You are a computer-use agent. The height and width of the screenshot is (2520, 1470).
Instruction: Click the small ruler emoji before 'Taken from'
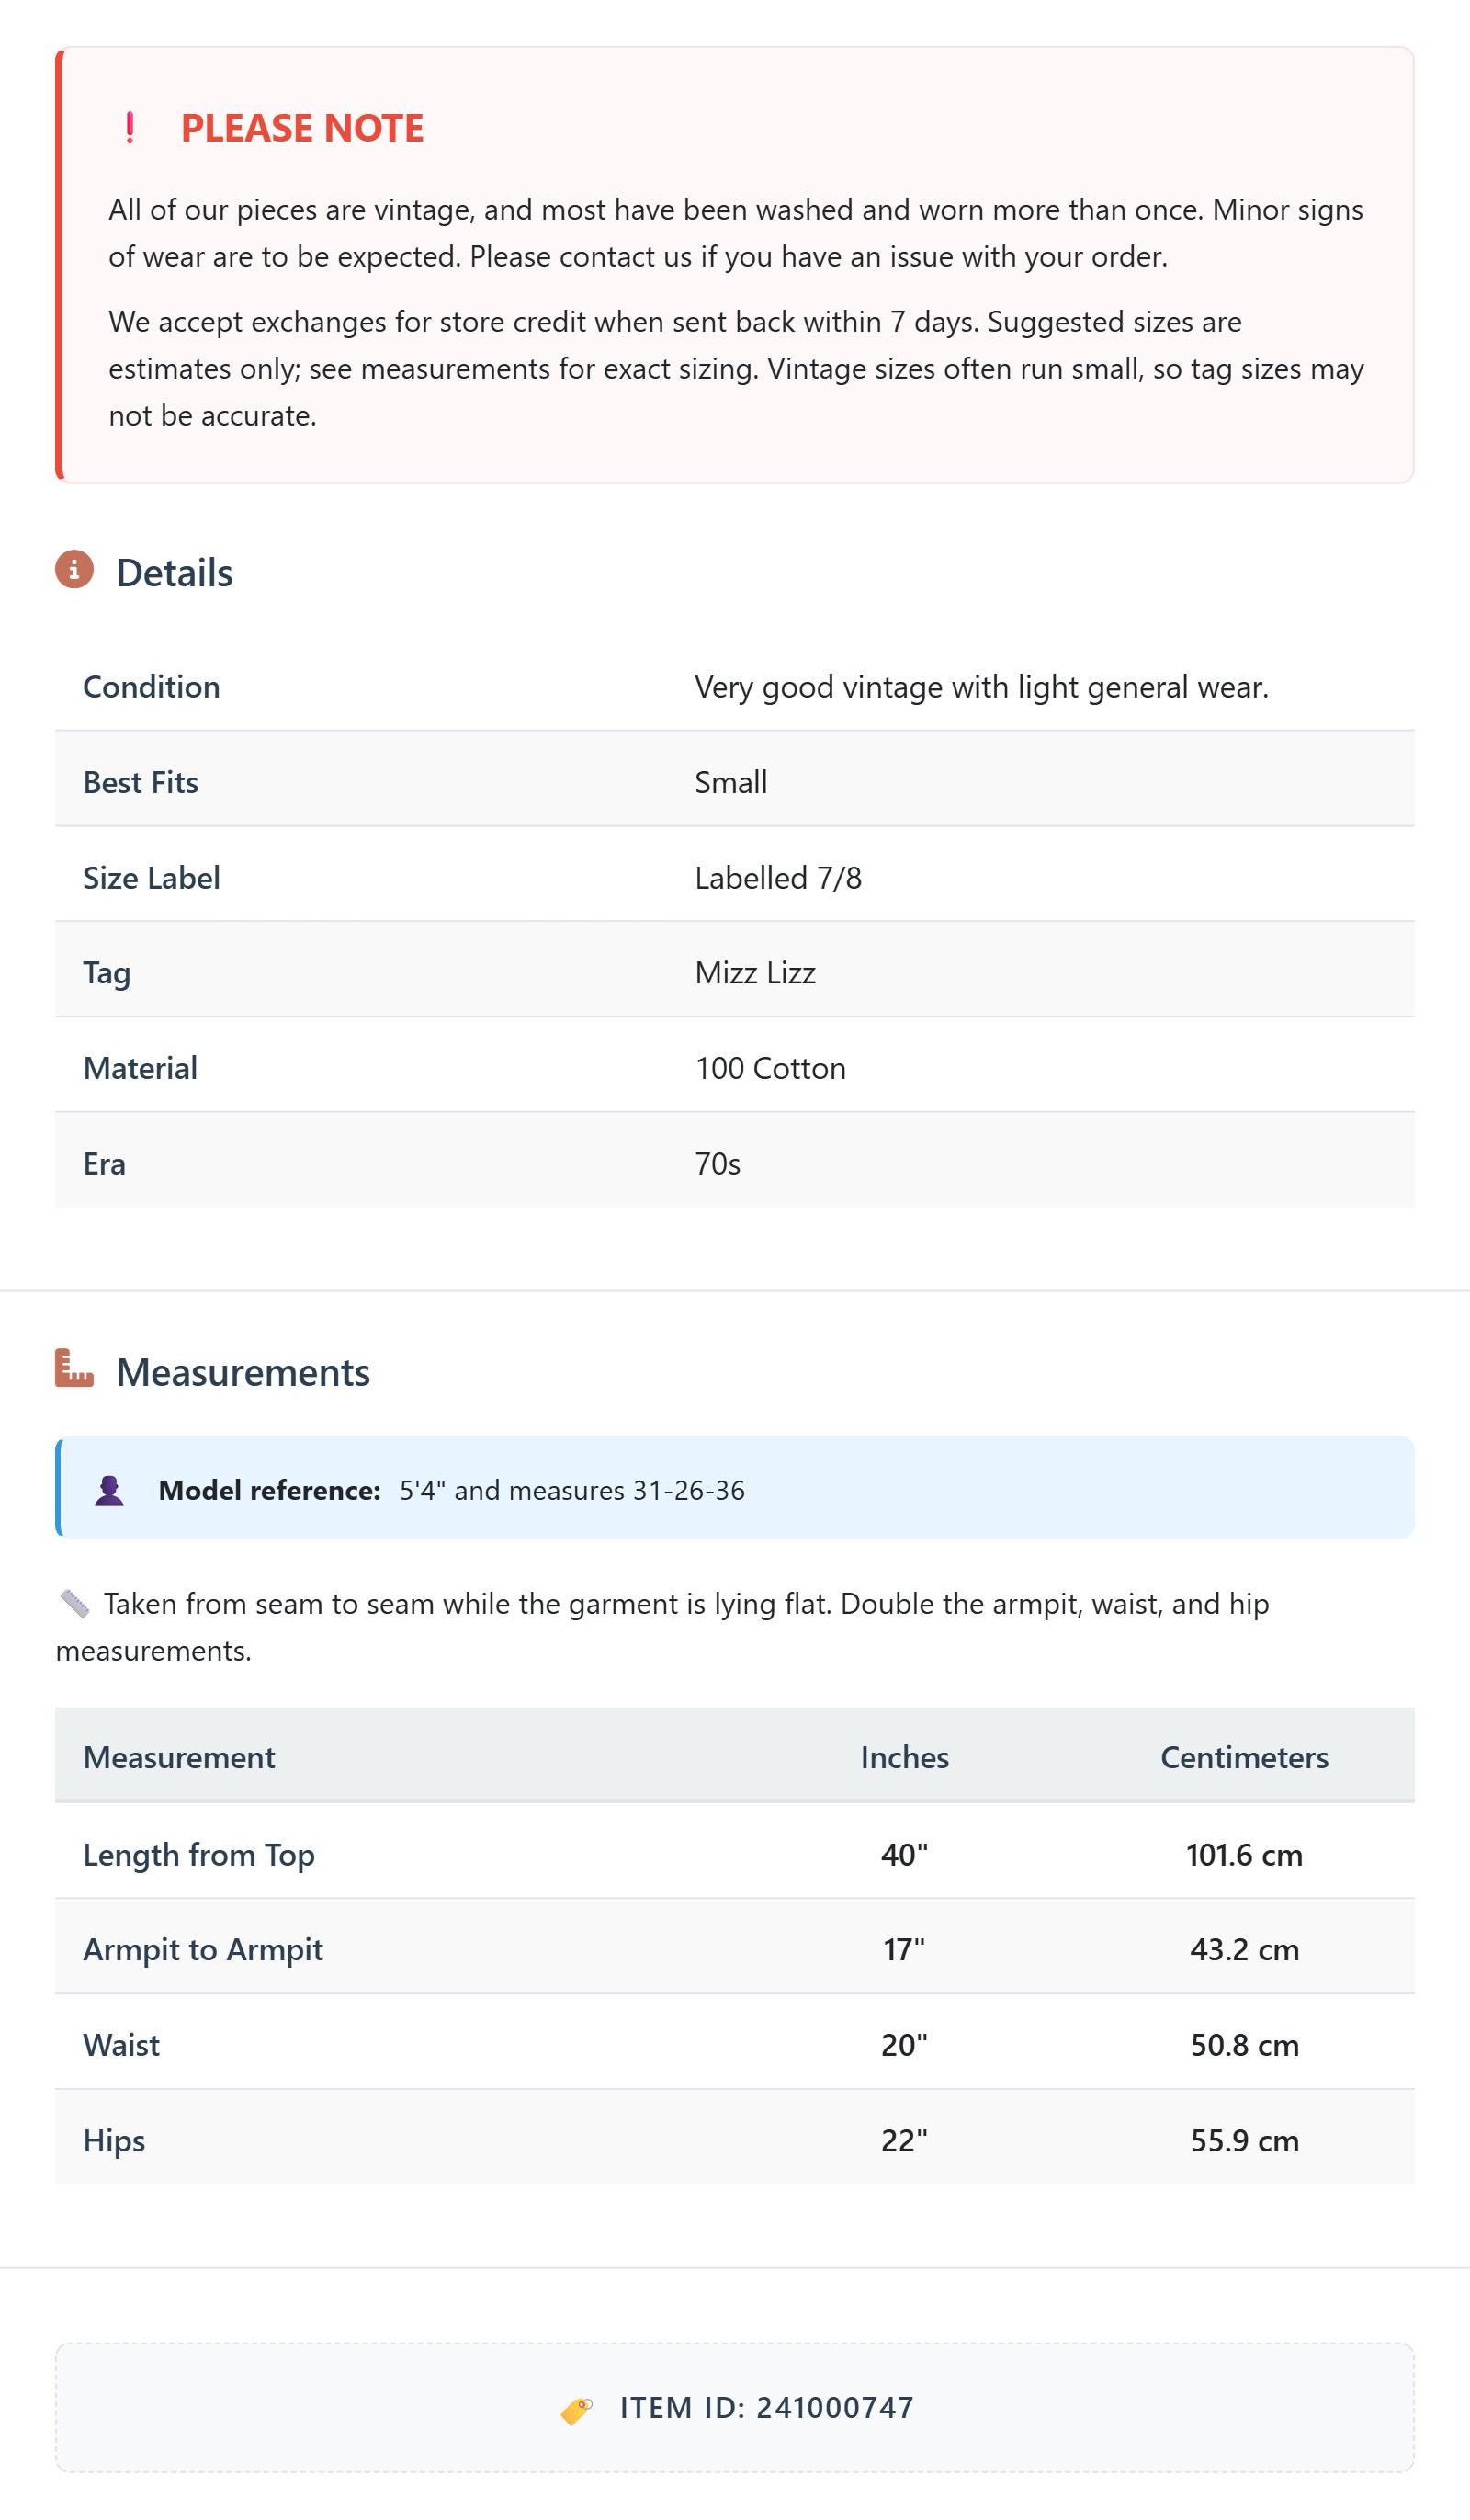74,1604
